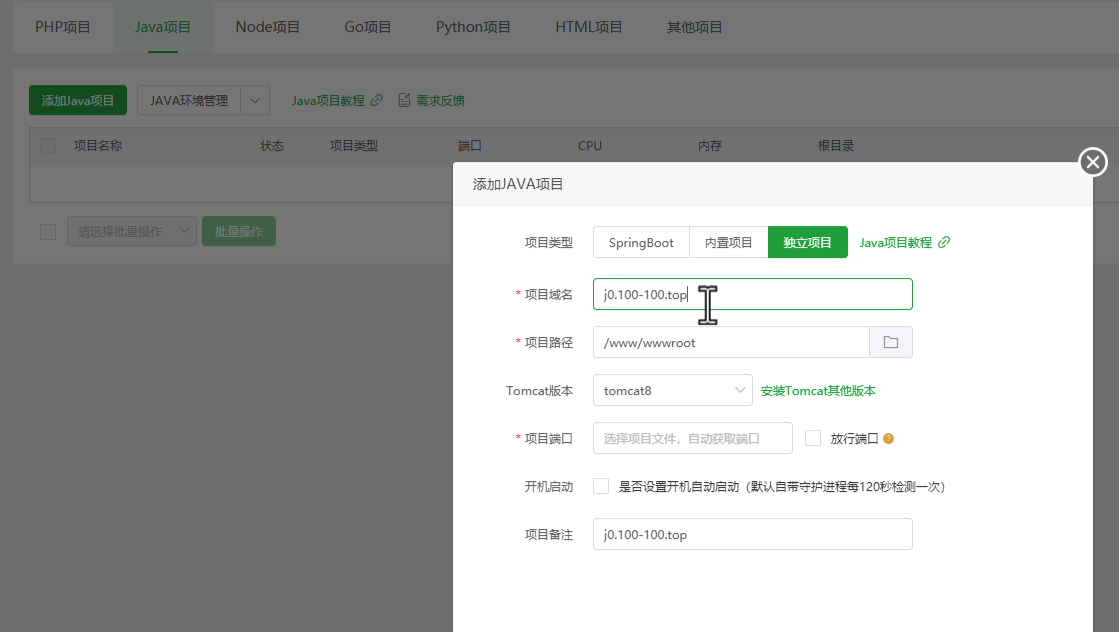This screenshot has width=1119, height=632.
Task: Click the 根目录 column header
Action: [x=836, y=146]
